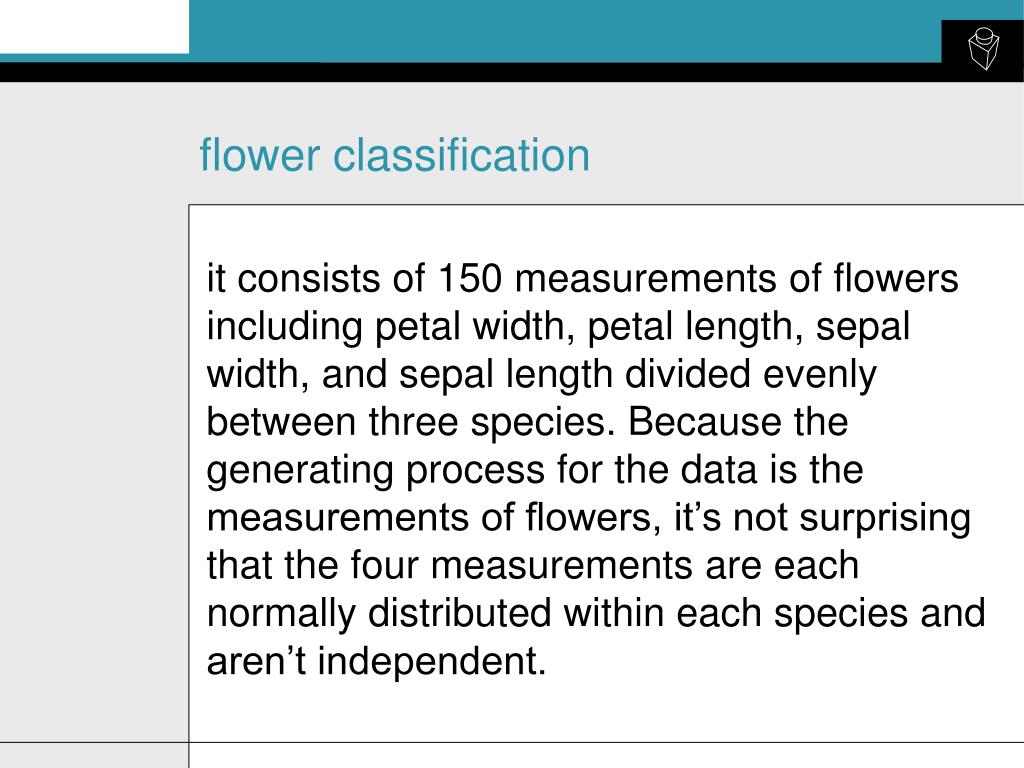Click the white rectangle in the header corner

[95, 26]
